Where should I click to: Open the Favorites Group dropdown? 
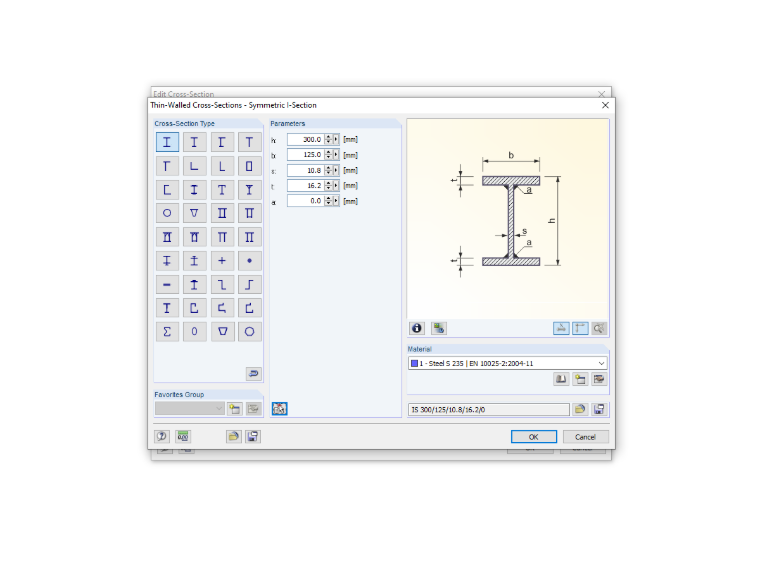190,409
